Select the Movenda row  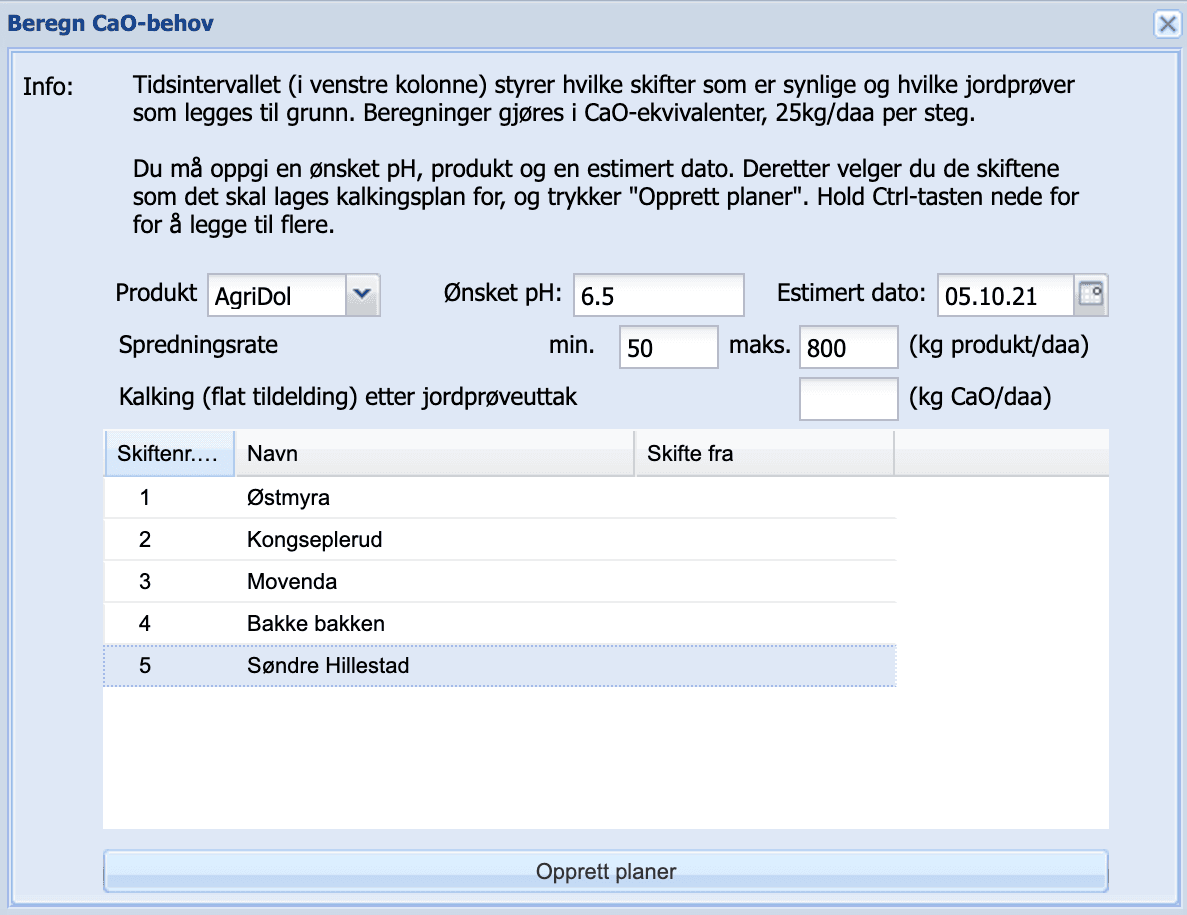(x=500, y=581)
